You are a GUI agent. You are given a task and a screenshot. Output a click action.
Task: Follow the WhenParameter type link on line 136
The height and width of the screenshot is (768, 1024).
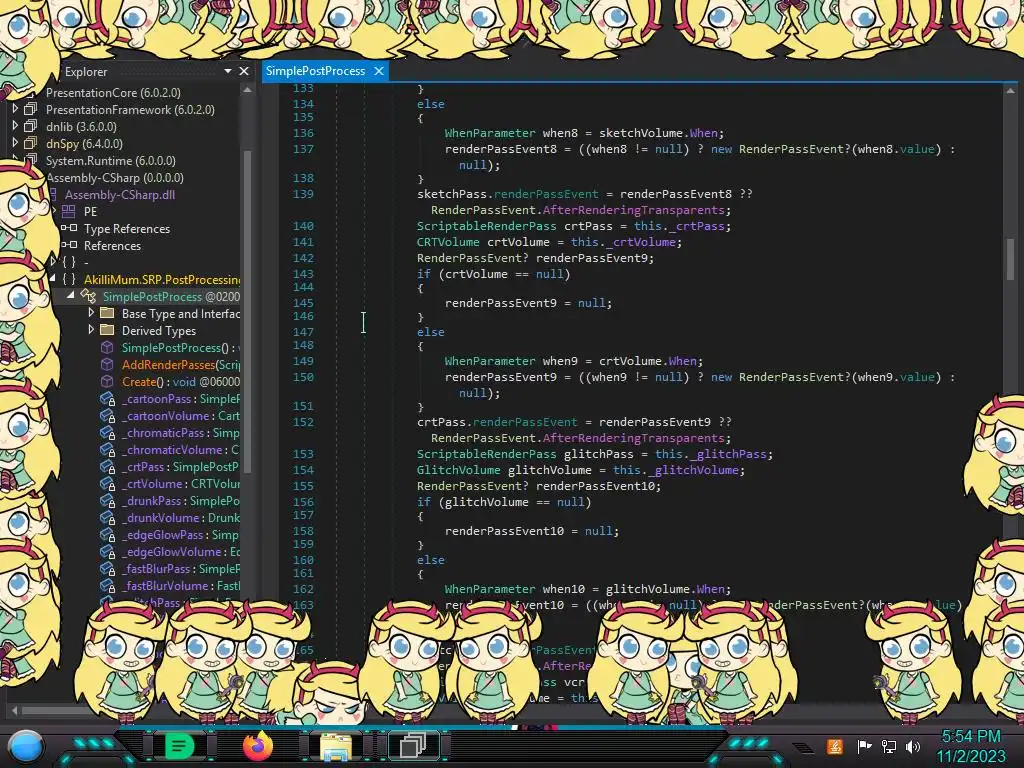tap(489, 133)
